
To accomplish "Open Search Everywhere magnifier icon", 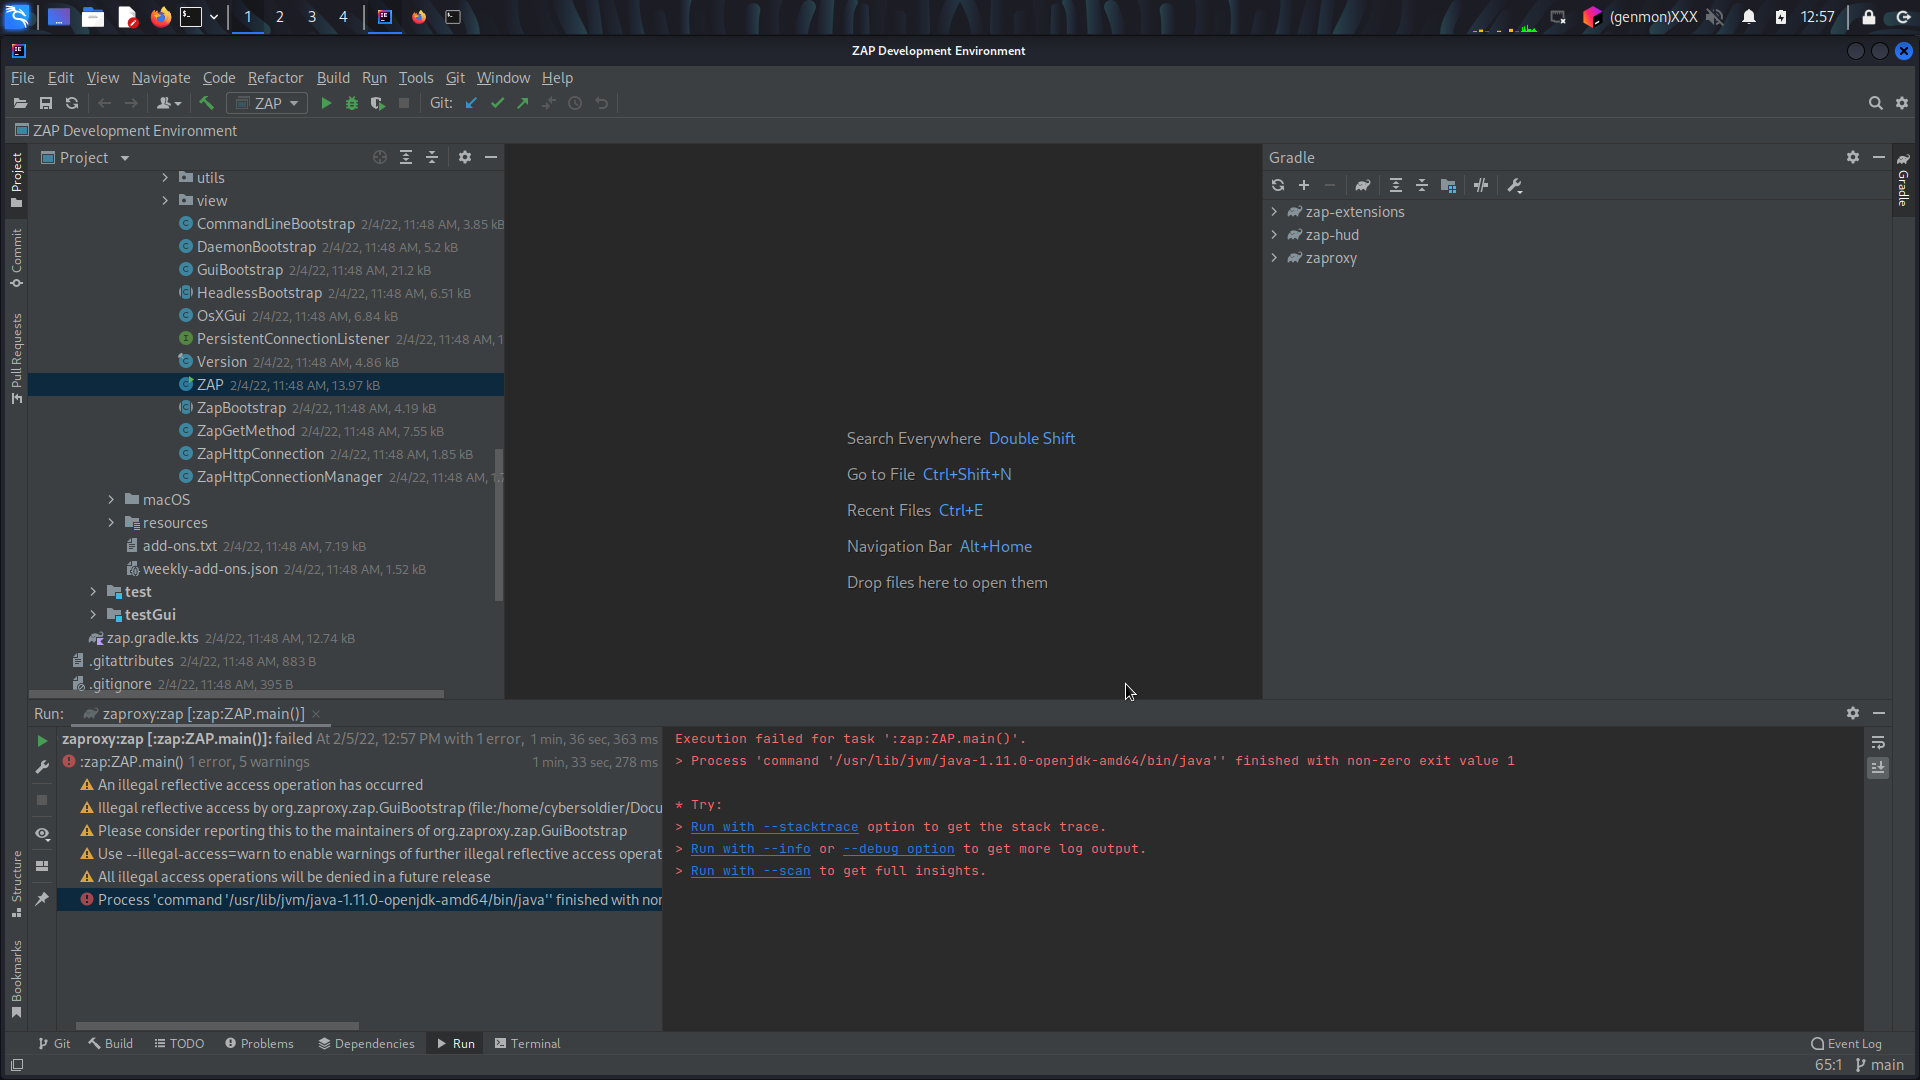I will click(x=1876, y=103).
